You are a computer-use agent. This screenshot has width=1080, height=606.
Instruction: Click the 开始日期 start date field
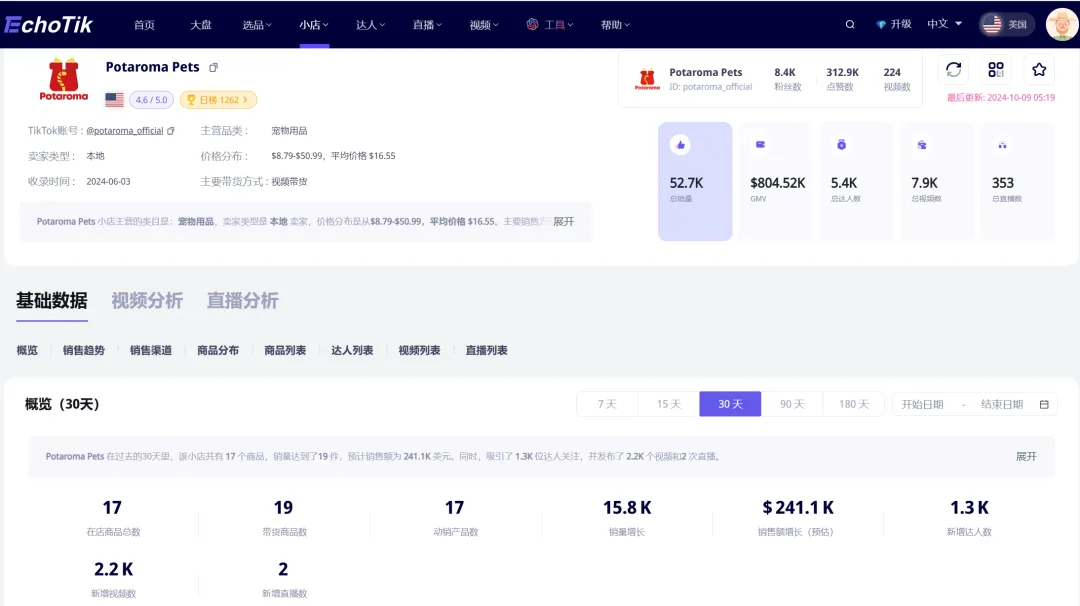922,404
